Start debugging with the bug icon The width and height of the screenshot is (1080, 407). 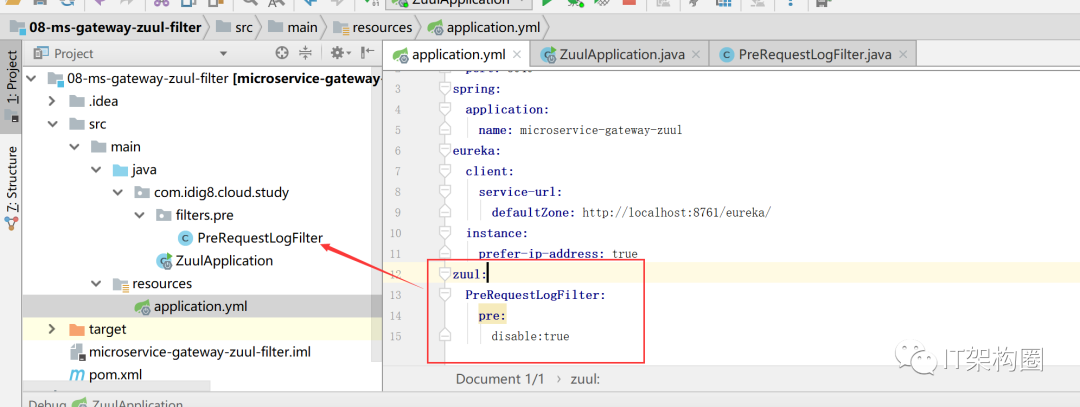click(574, 3)
